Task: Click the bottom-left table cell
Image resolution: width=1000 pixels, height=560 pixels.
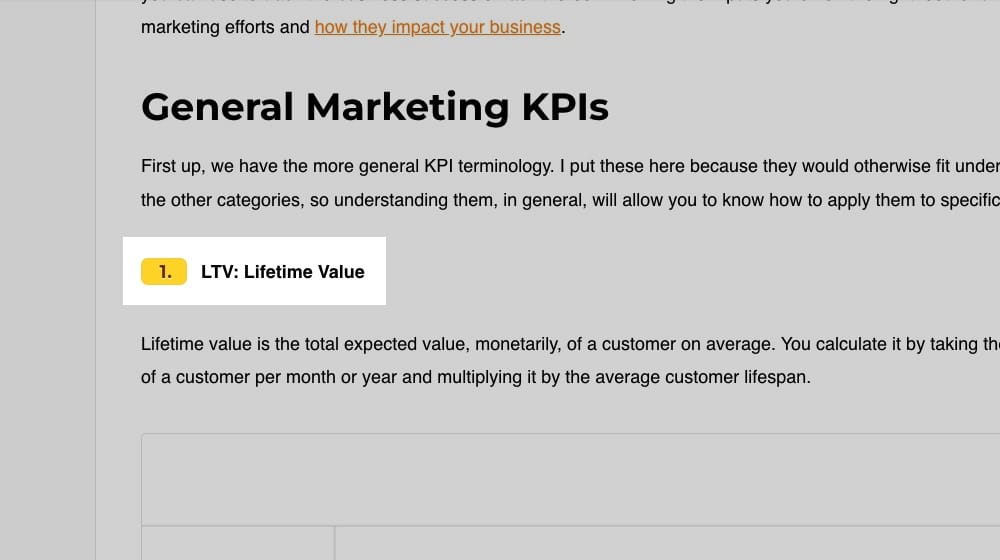Action: (x=237, y=543)
